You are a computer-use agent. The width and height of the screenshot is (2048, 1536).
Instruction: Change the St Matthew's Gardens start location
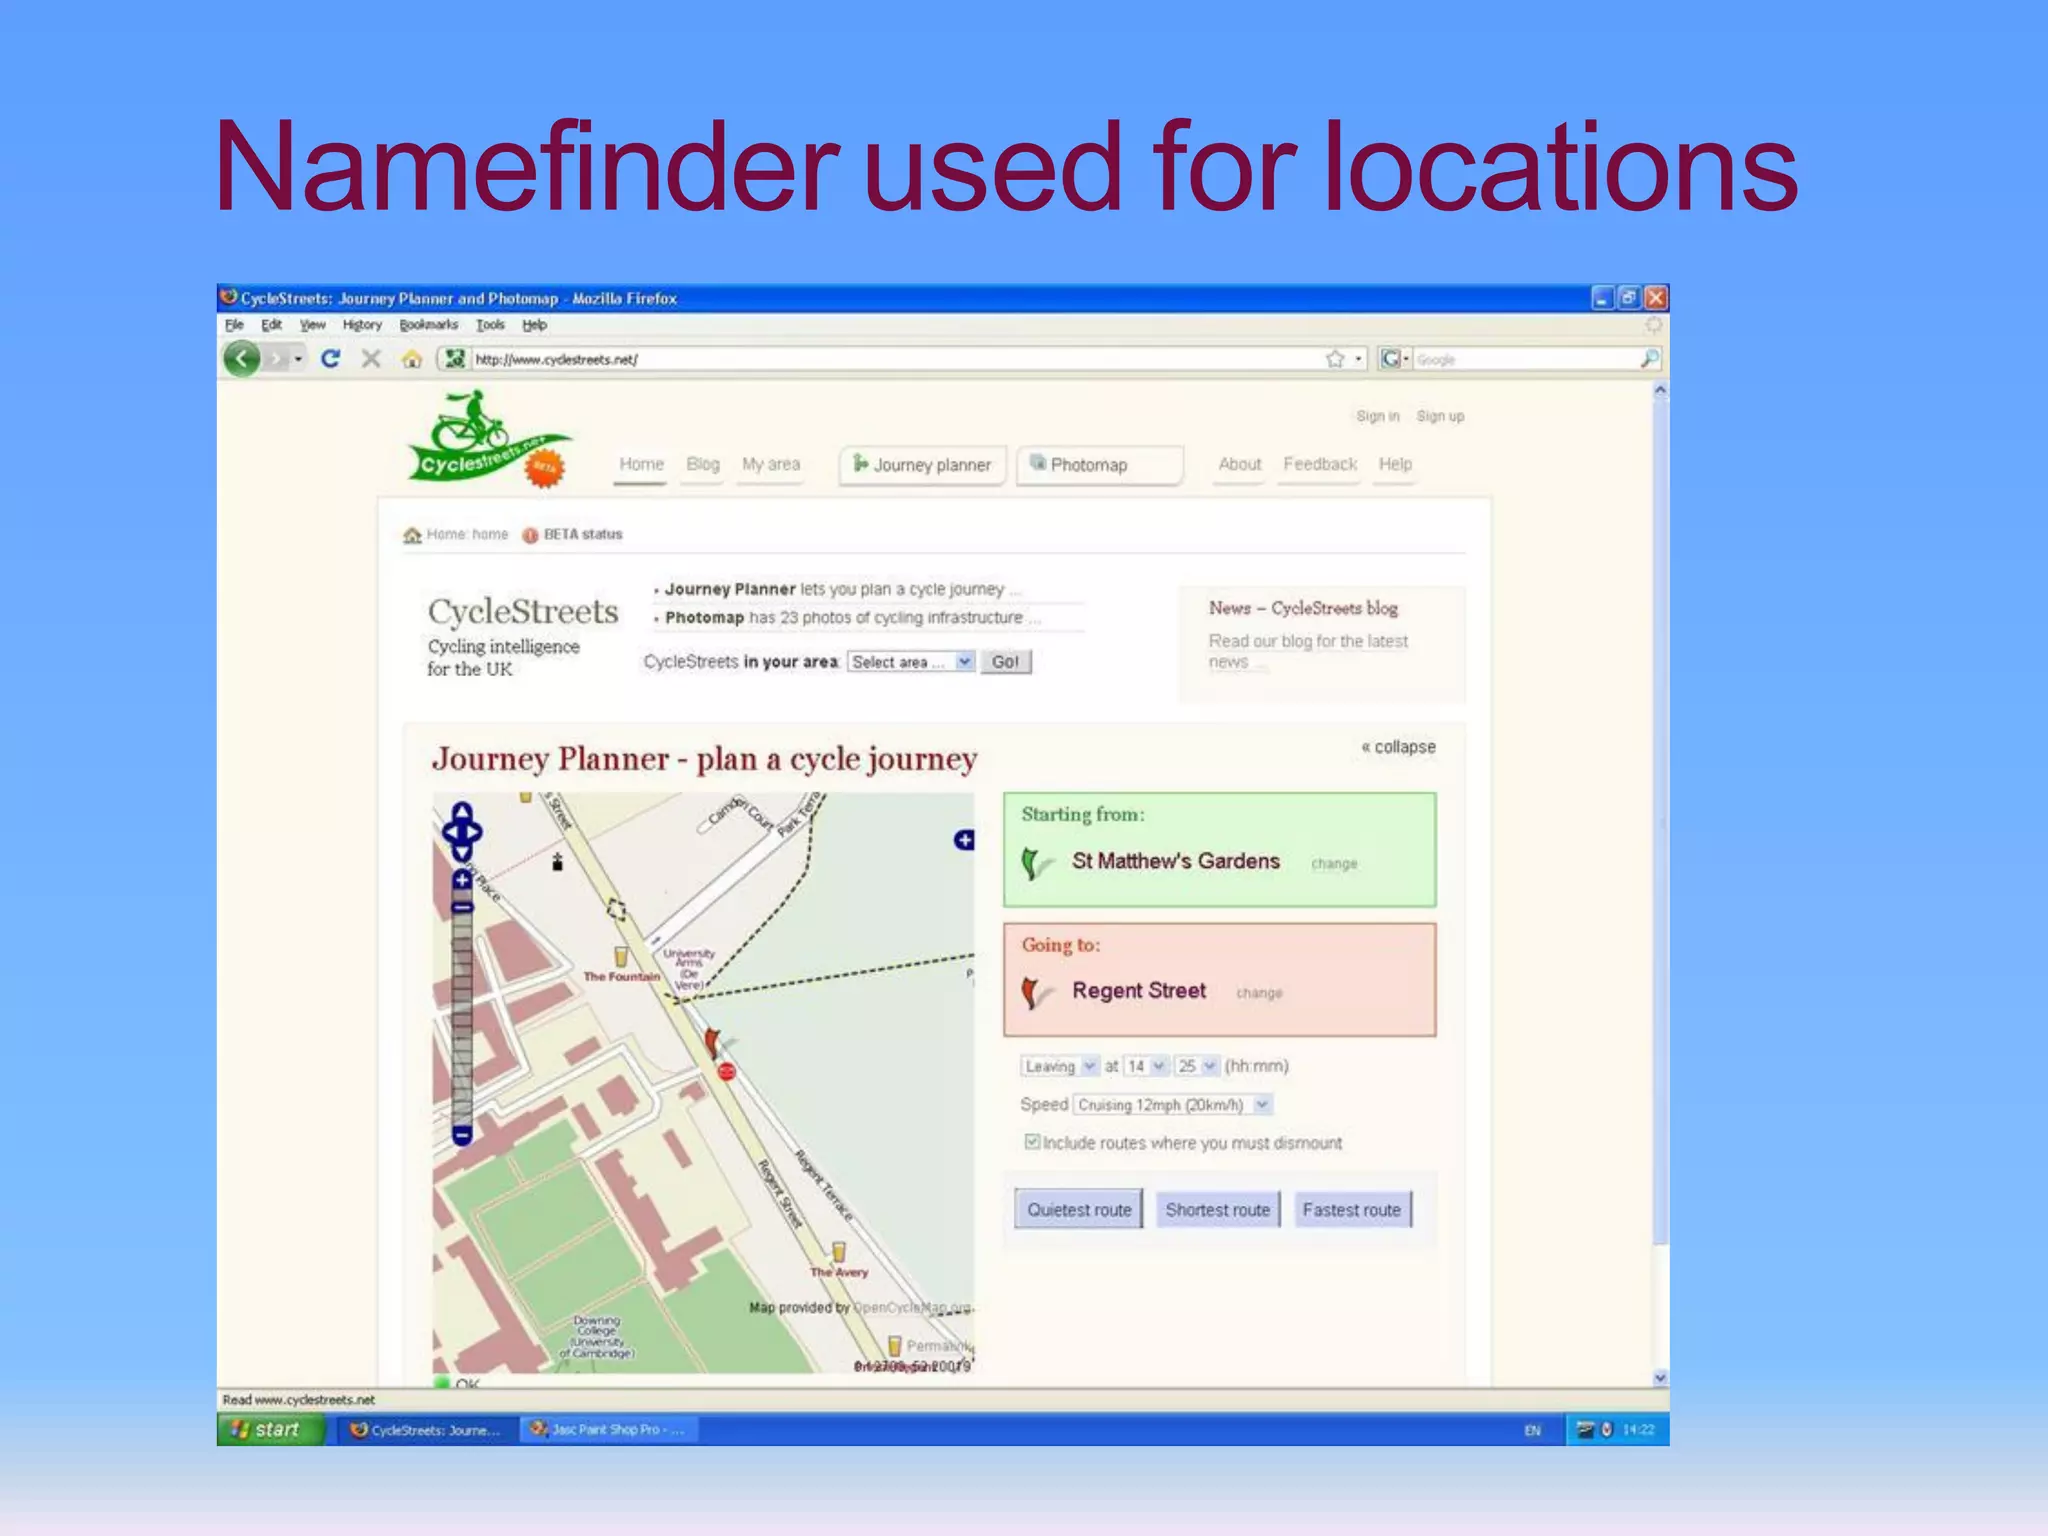tap(1334, 864)
